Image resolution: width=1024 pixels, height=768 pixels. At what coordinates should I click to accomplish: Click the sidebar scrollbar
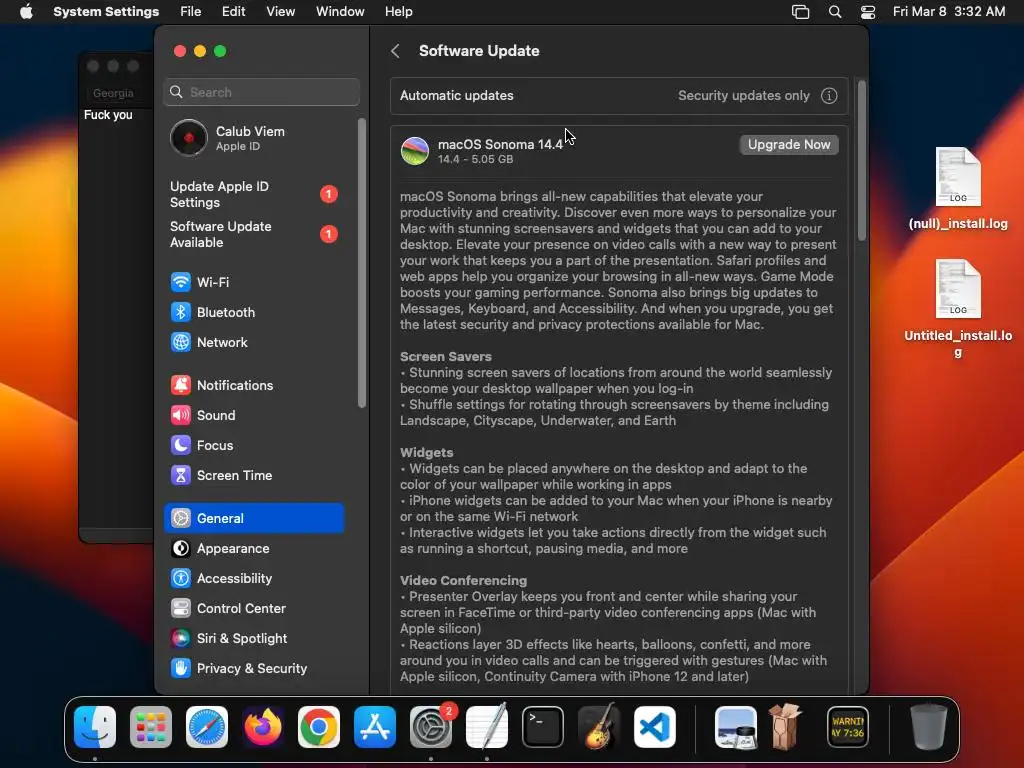click(x=361, y=263)
